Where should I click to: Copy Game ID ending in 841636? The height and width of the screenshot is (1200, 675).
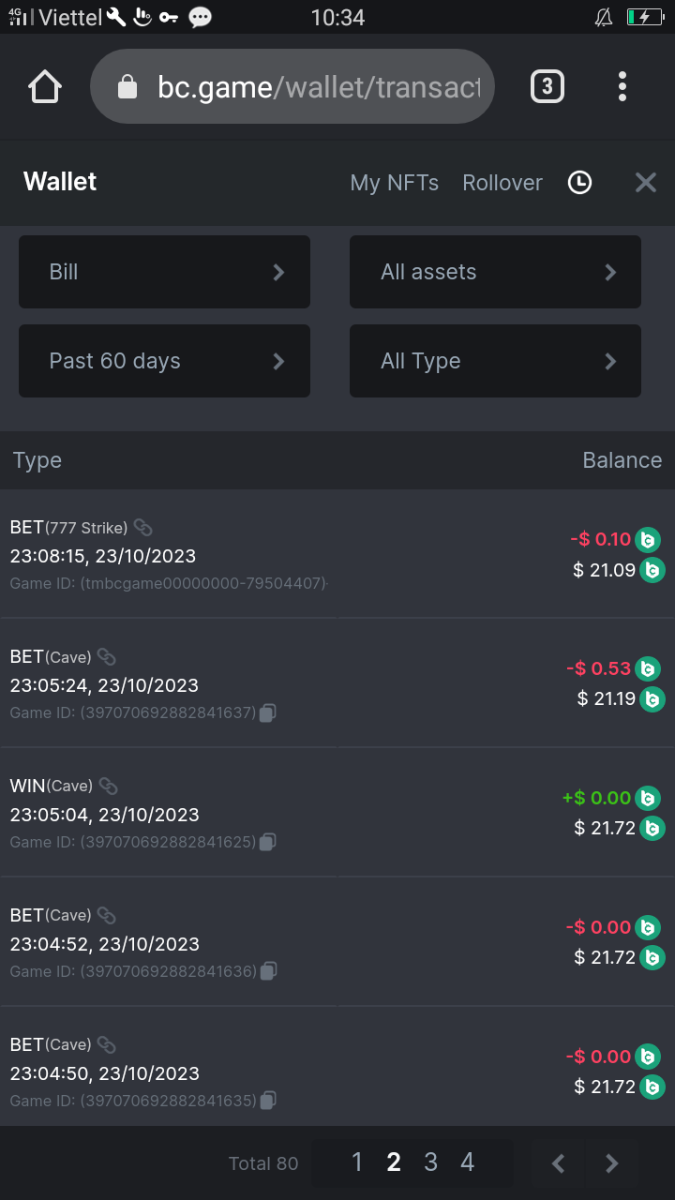coord(268,971)
